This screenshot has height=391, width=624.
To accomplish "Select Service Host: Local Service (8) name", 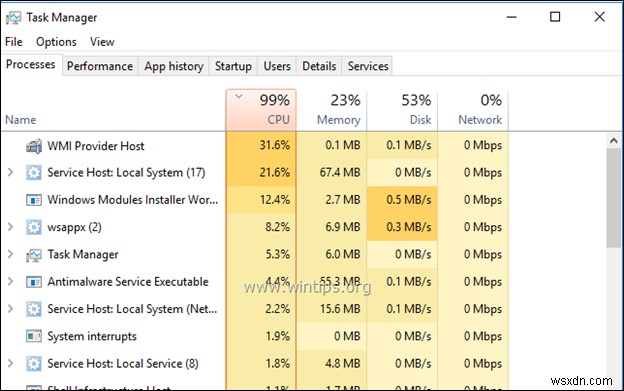I will pos(123,364).
